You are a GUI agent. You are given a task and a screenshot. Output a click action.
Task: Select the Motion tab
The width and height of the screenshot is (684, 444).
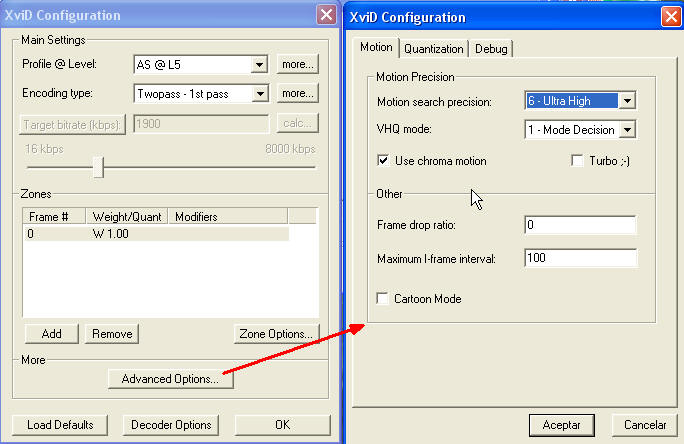coord(375,48)
